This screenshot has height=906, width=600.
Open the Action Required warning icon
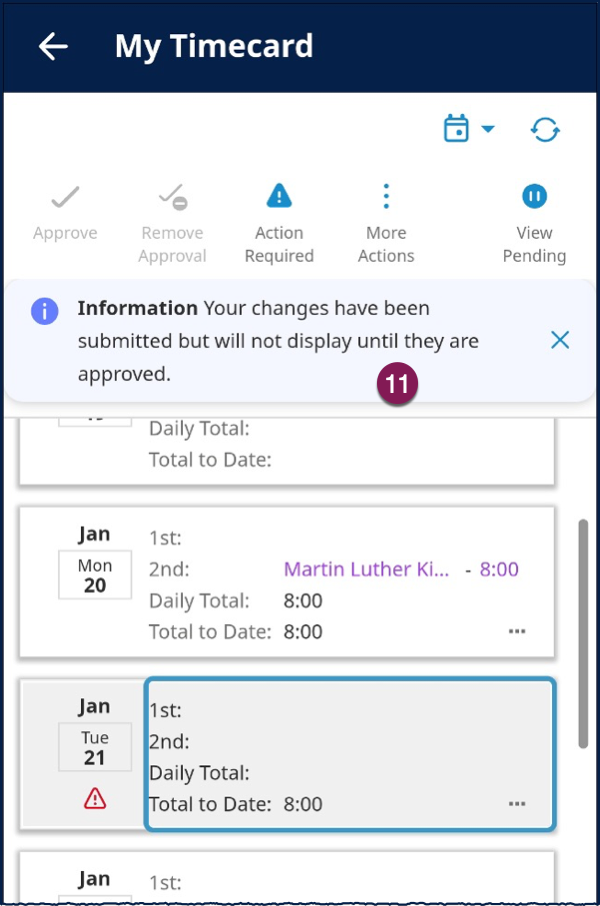pos(279,196)
